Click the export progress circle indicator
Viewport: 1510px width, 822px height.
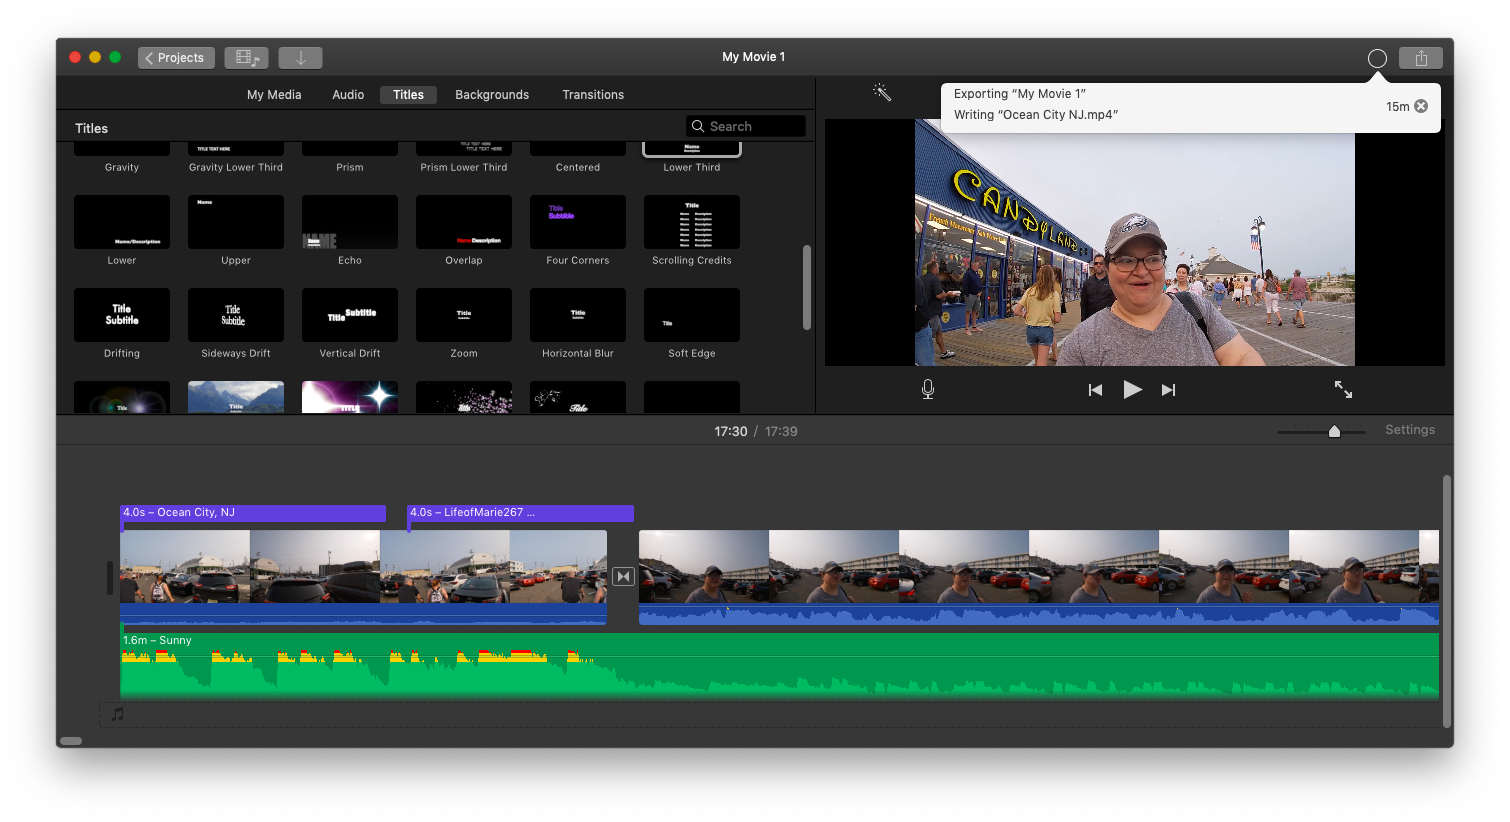coord(1377,59)
